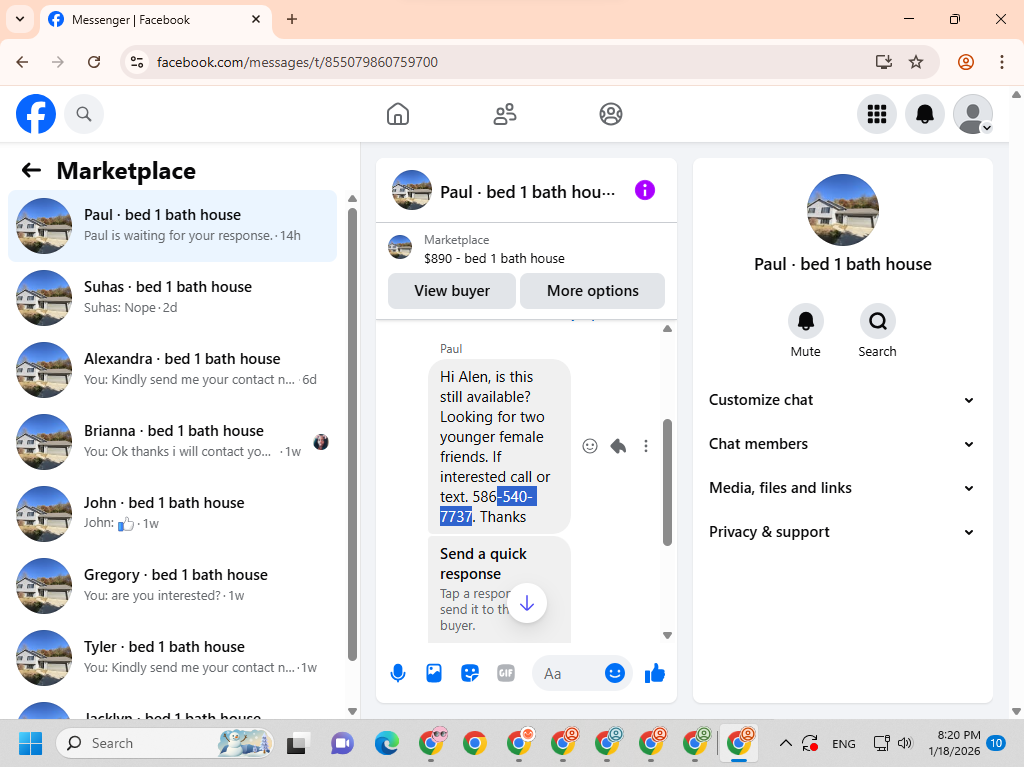Reply to Paul's message arrow icon
Screen dimensions: 1024x767
tap(618, 446)
